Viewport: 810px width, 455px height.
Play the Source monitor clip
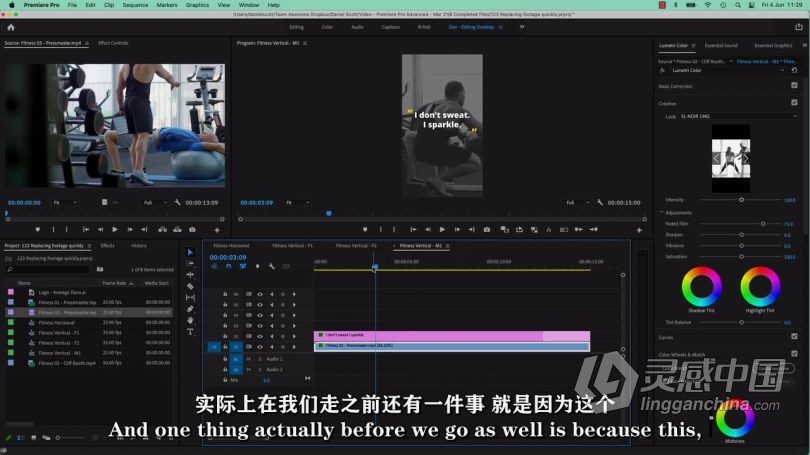click(115, 229)
